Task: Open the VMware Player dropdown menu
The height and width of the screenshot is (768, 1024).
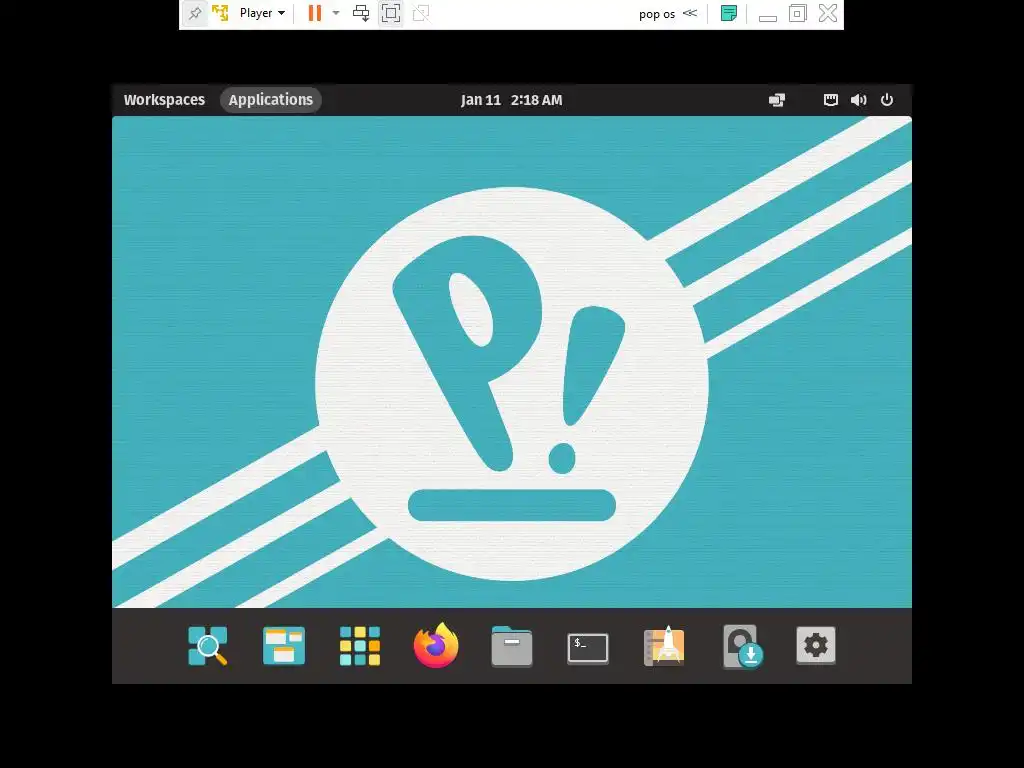Action: click(x=263, y=13)
